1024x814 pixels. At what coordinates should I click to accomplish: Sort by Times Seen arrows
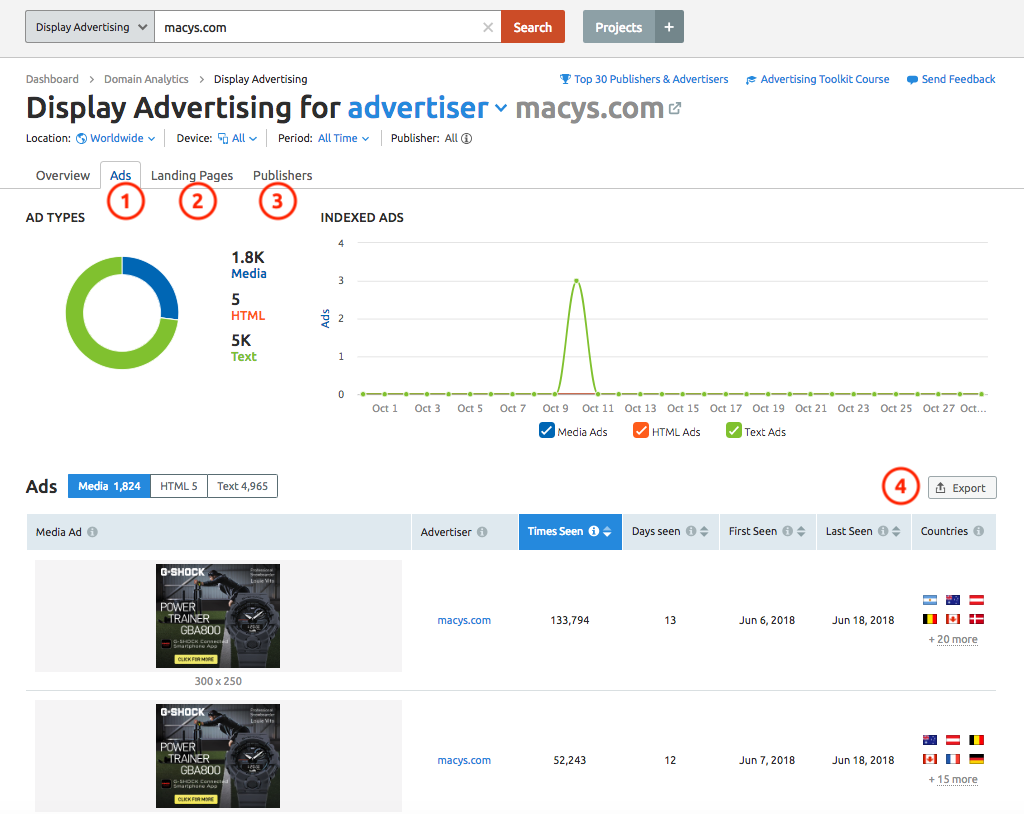[607, 532]
